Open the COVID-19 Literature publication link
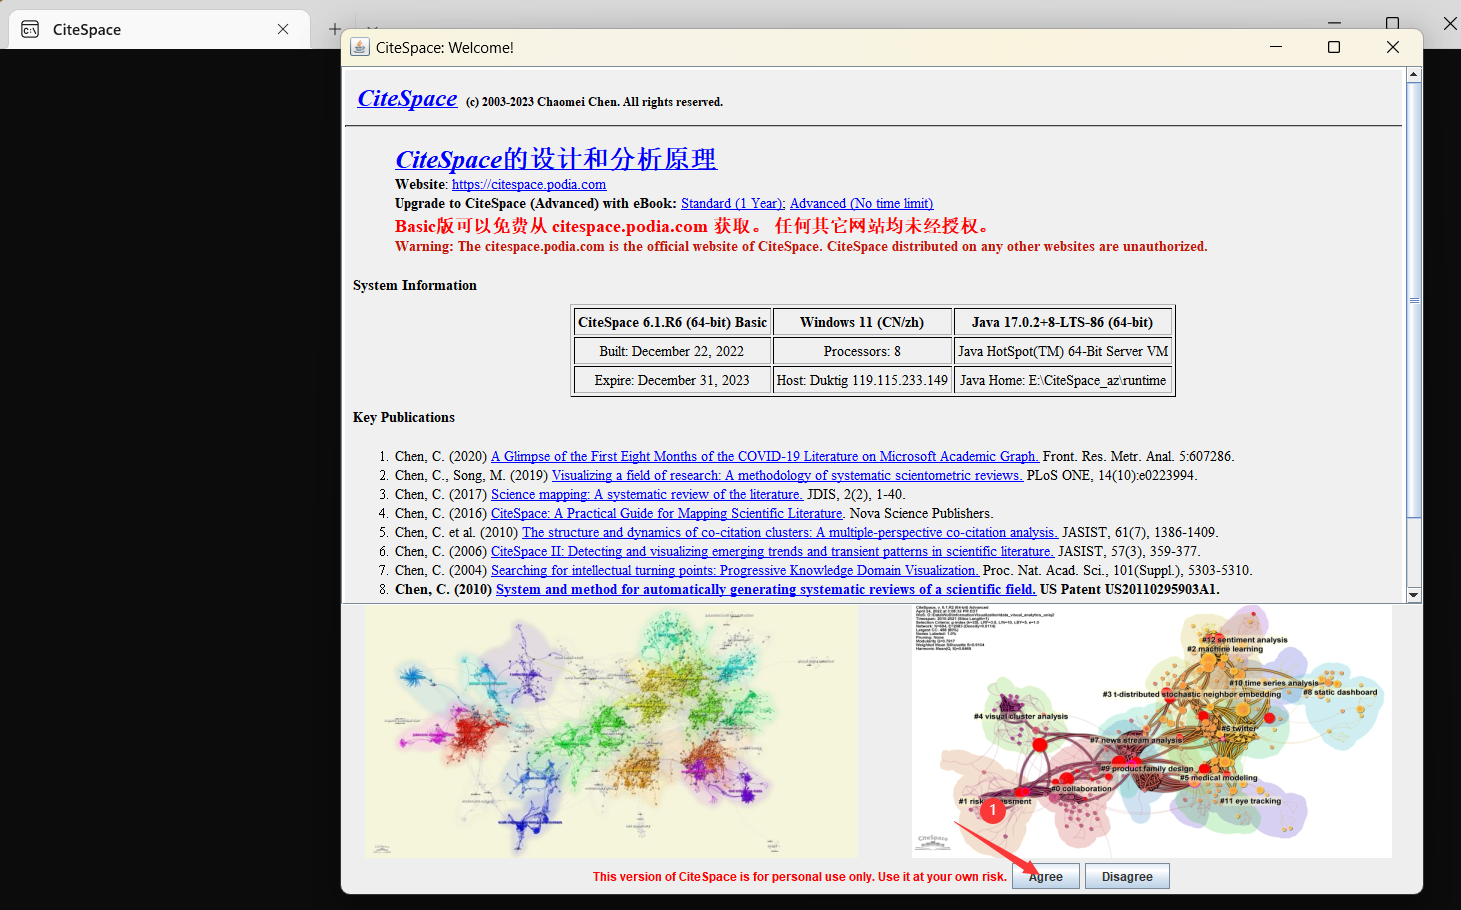This screenshot has height=910, width=1461. pyautogui.click(x=765, y=456)
